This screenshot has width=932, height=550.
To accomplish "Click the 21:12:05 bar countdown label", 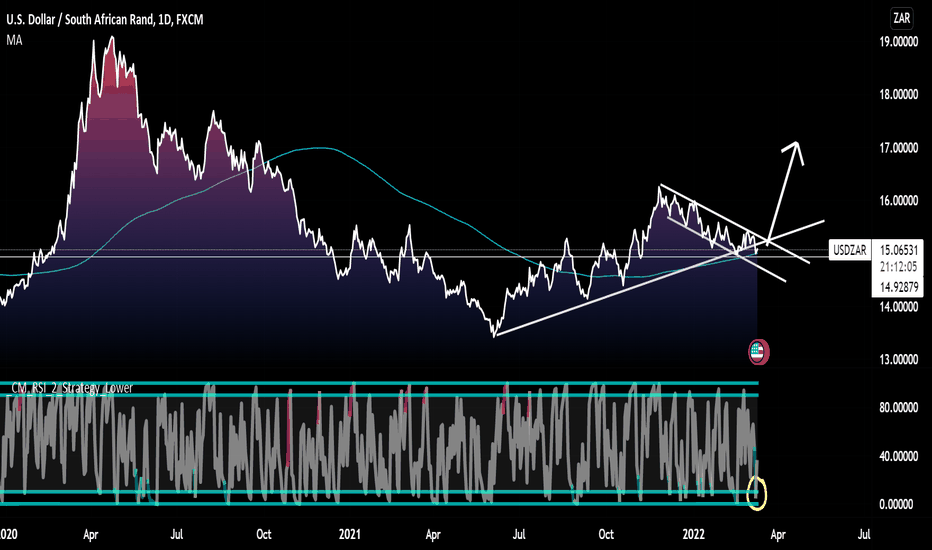I will pyautogui.click(x=899, y=267).
